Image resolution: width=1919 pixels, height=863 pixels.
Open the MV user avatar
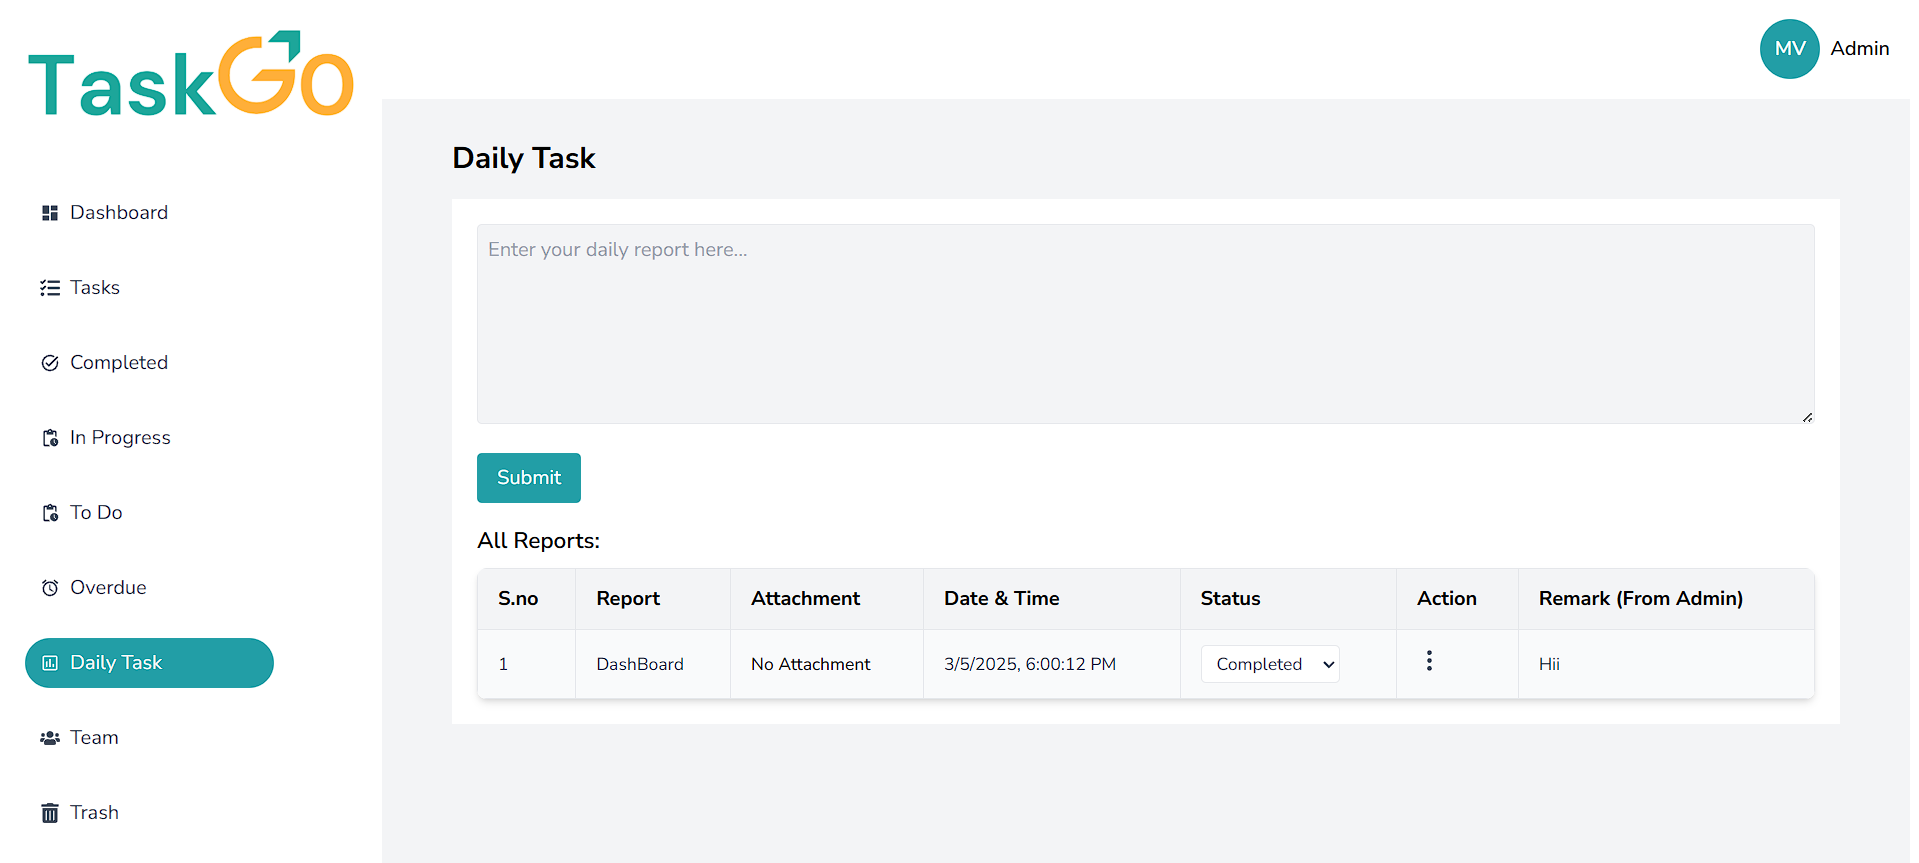(1789, 49)
